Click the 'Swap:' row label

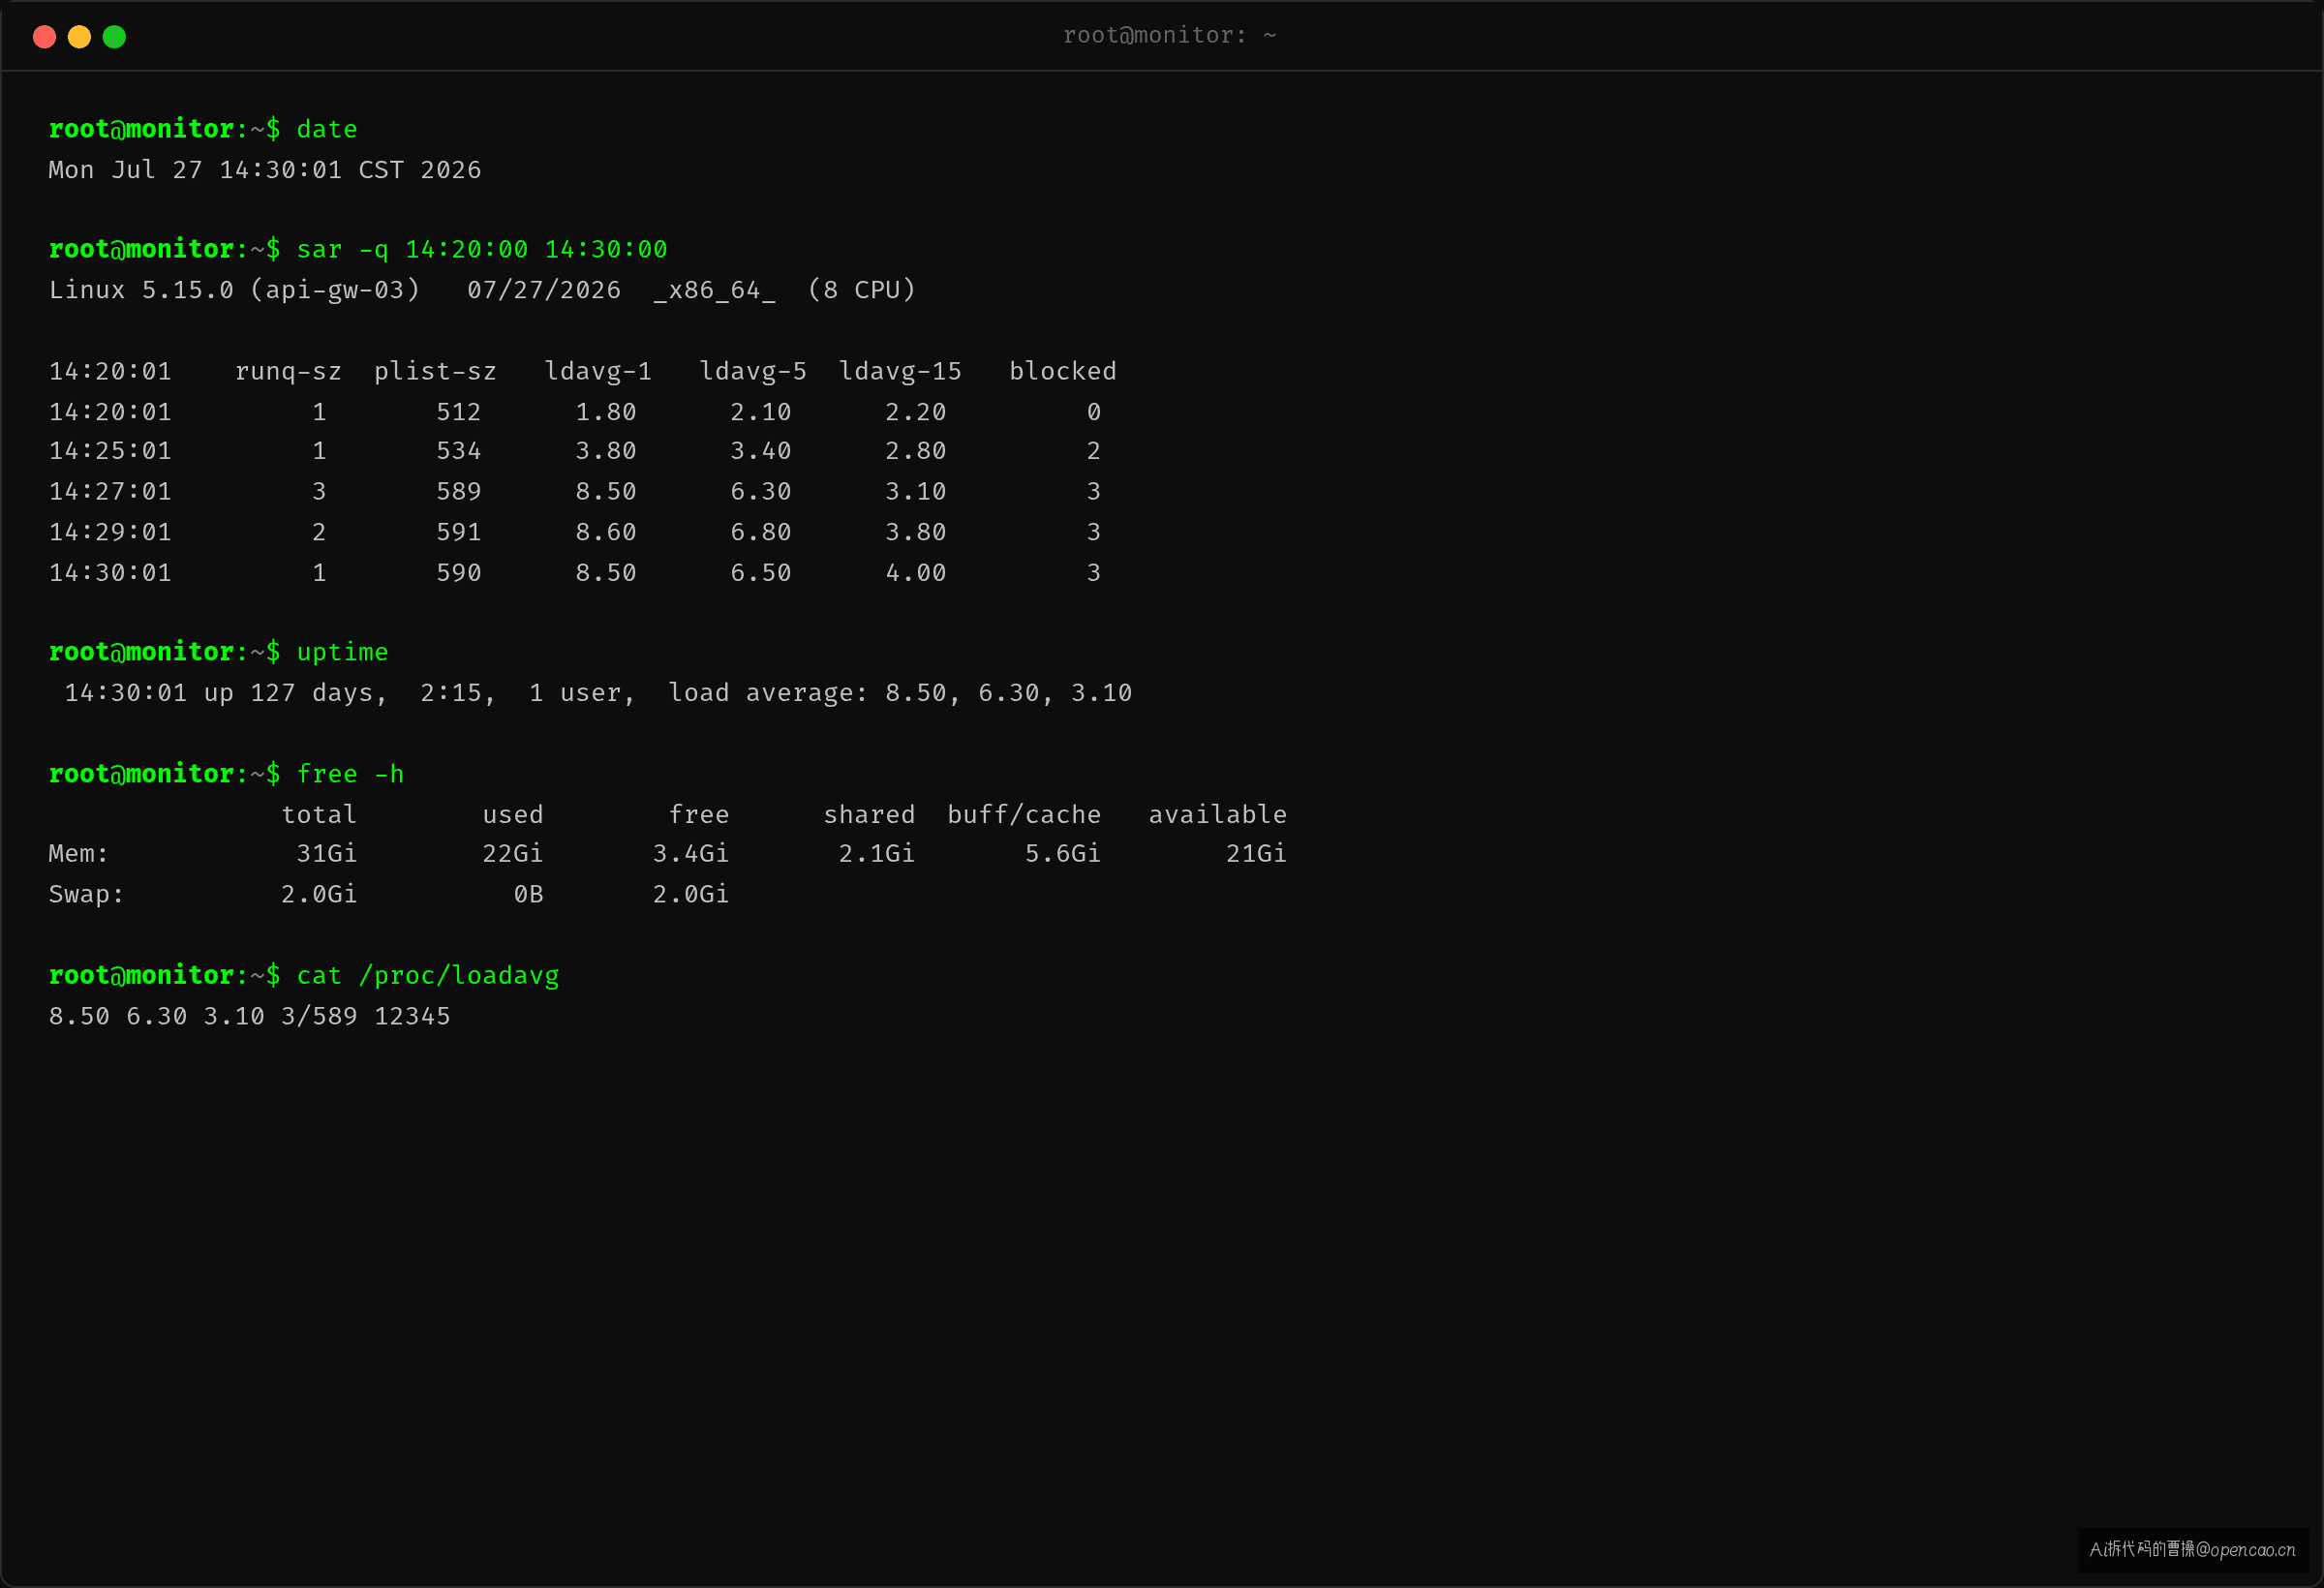coord(86,894)
